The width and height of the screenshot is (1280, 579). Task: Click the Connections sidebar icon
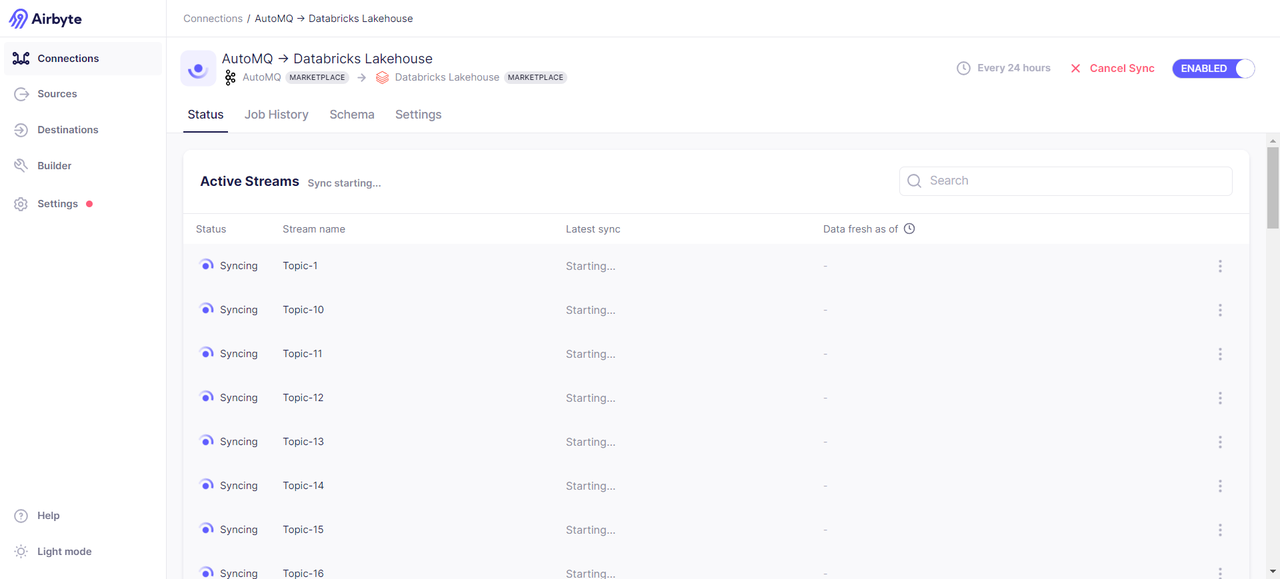click(x=21, y=59)
